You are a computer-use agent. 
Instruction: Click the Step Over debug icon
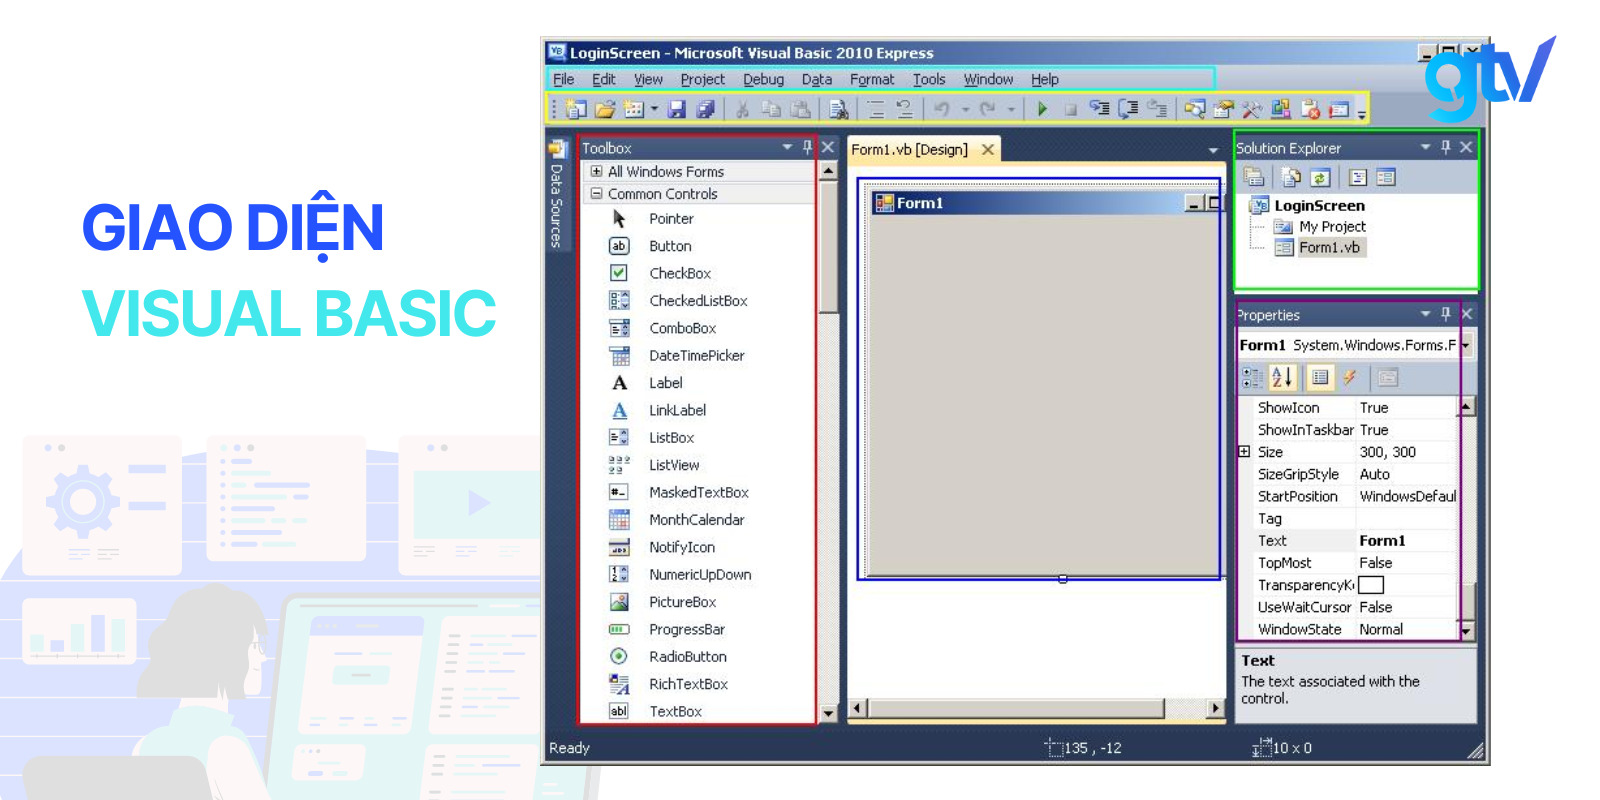point(1129,109)
